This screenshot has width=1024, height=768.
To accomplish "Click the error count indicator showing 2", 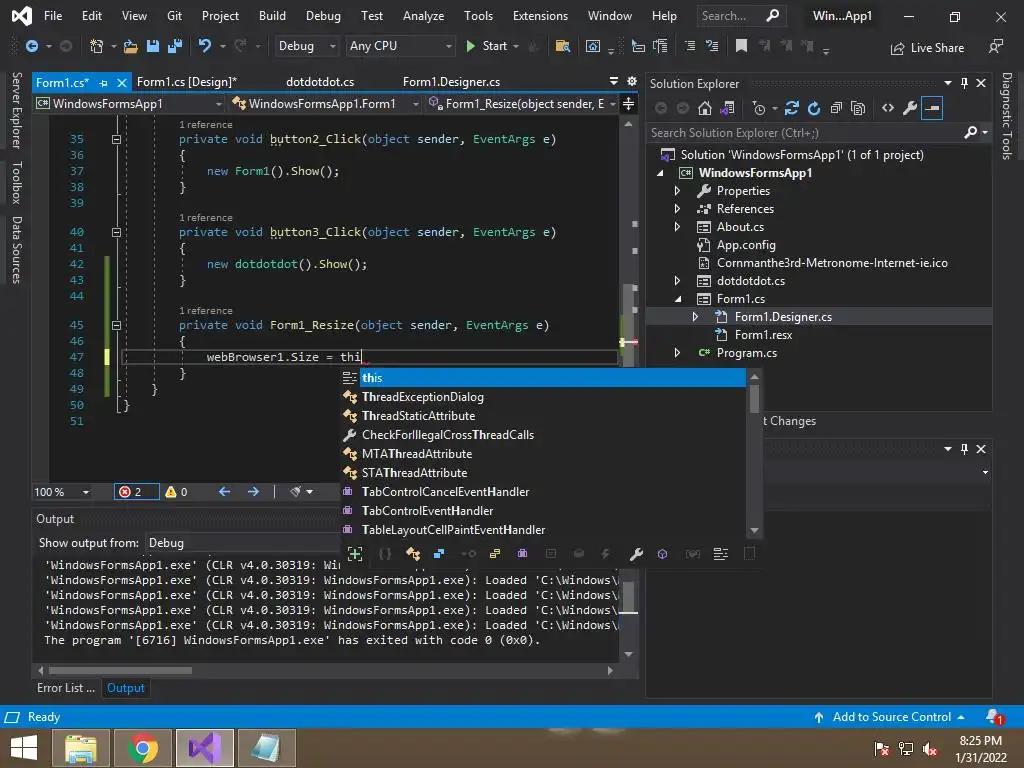I will 136,492.
